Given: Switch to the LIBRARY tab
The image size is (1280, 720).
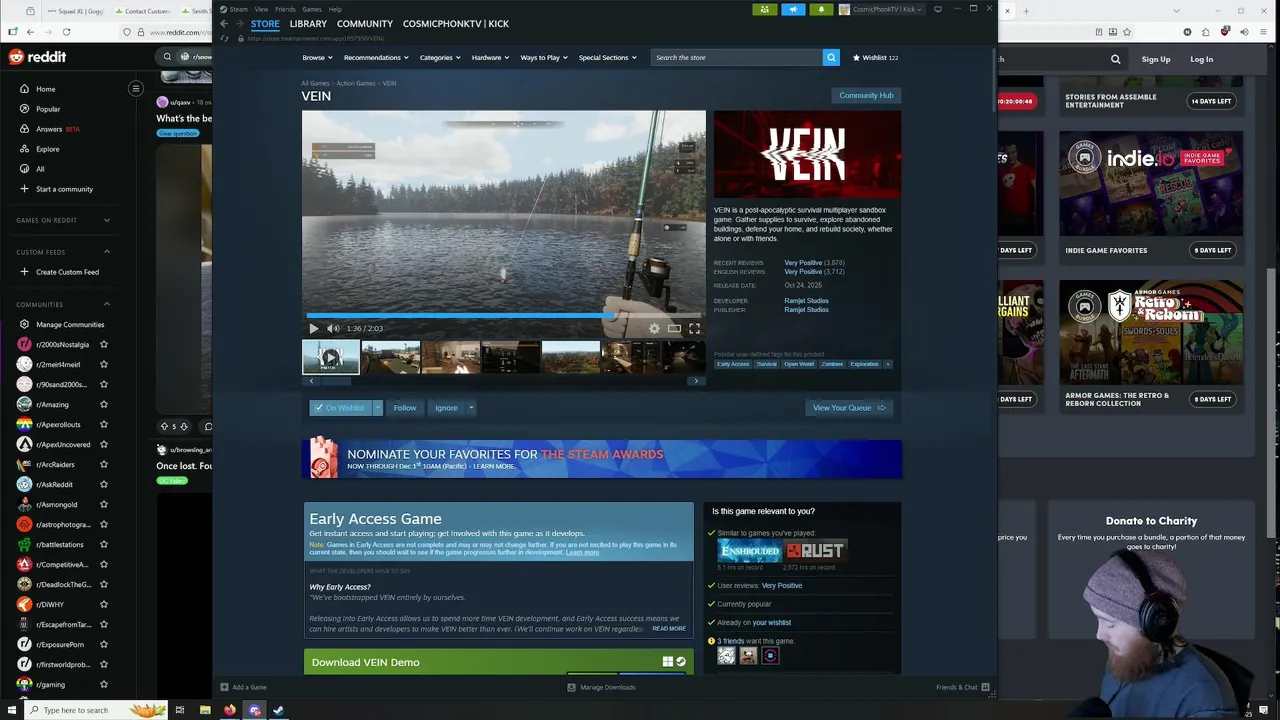Looking at the screenshot, I should pos(308,24).
